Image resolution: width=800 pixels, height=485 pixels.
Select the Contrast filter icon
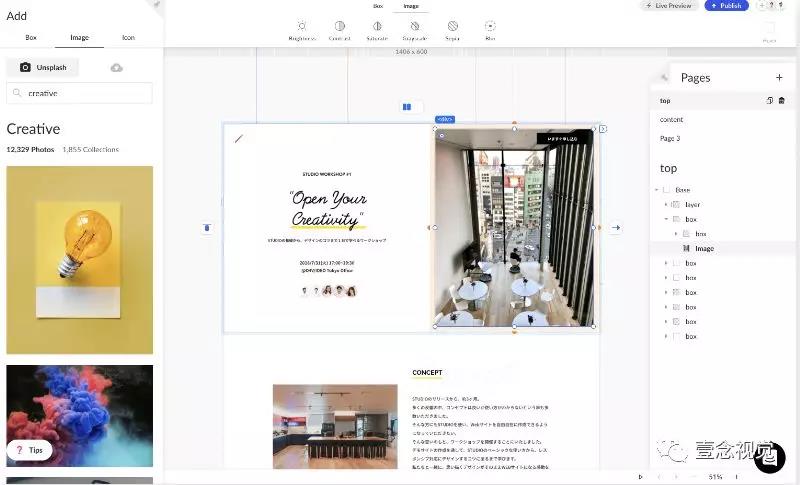(340, 26)
